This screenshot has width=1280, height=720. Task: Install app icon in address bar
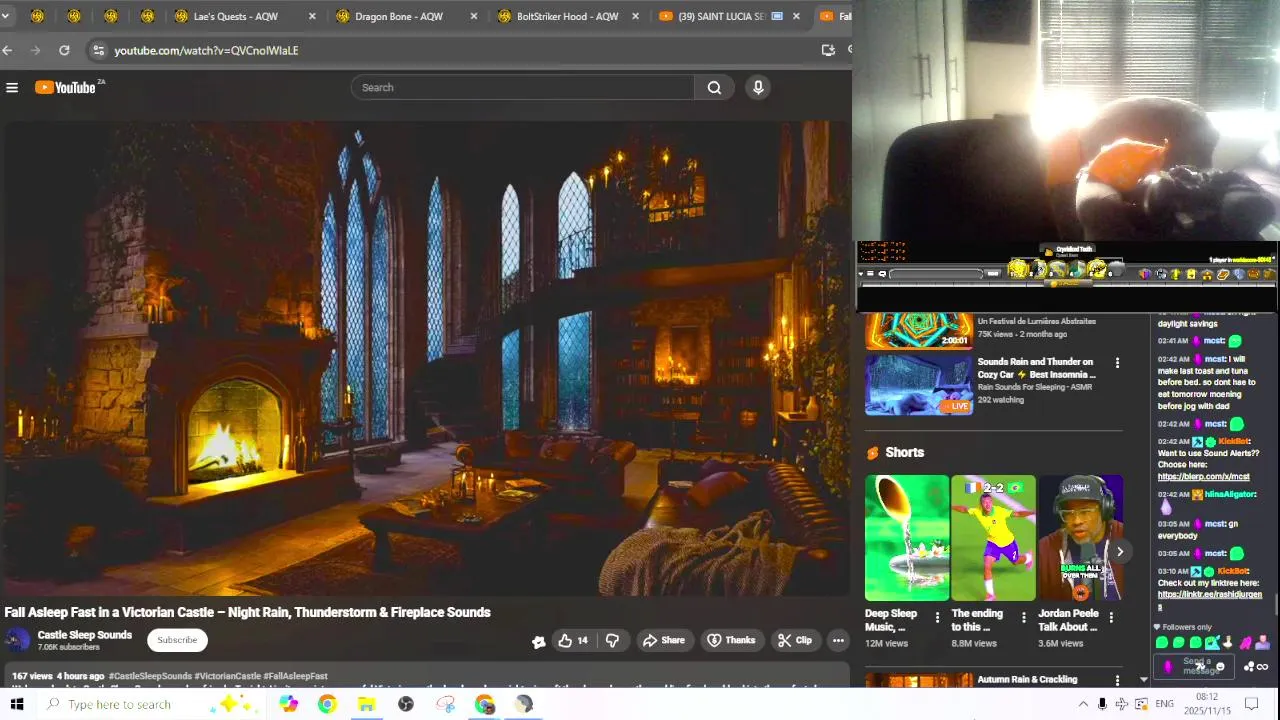tap(828, 50)
